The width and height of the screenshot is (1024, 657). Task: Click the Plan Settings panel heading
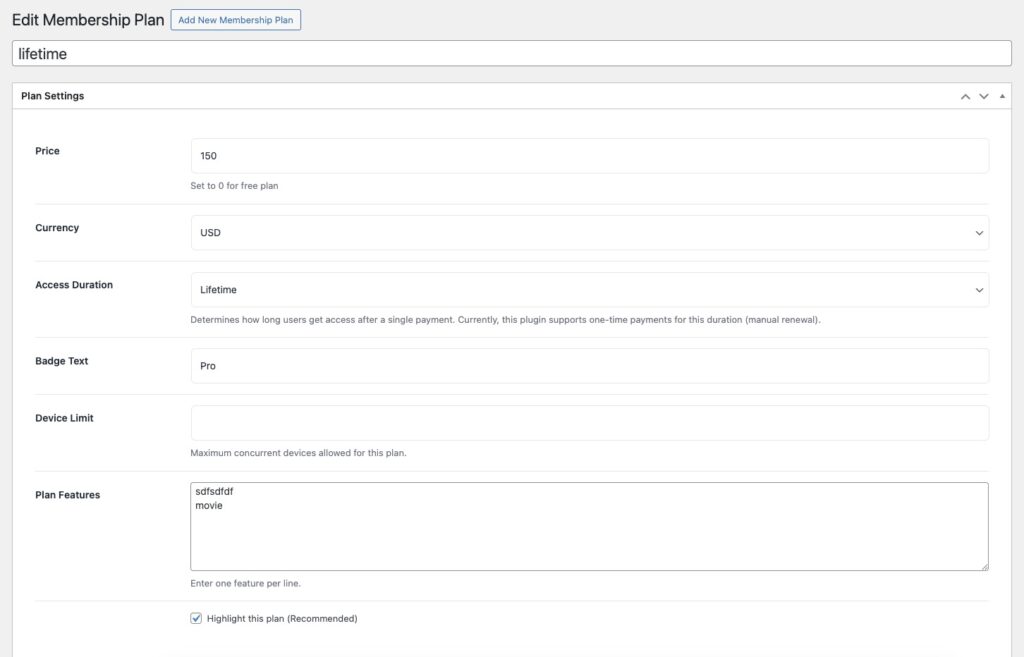click(x=53, y=96)
